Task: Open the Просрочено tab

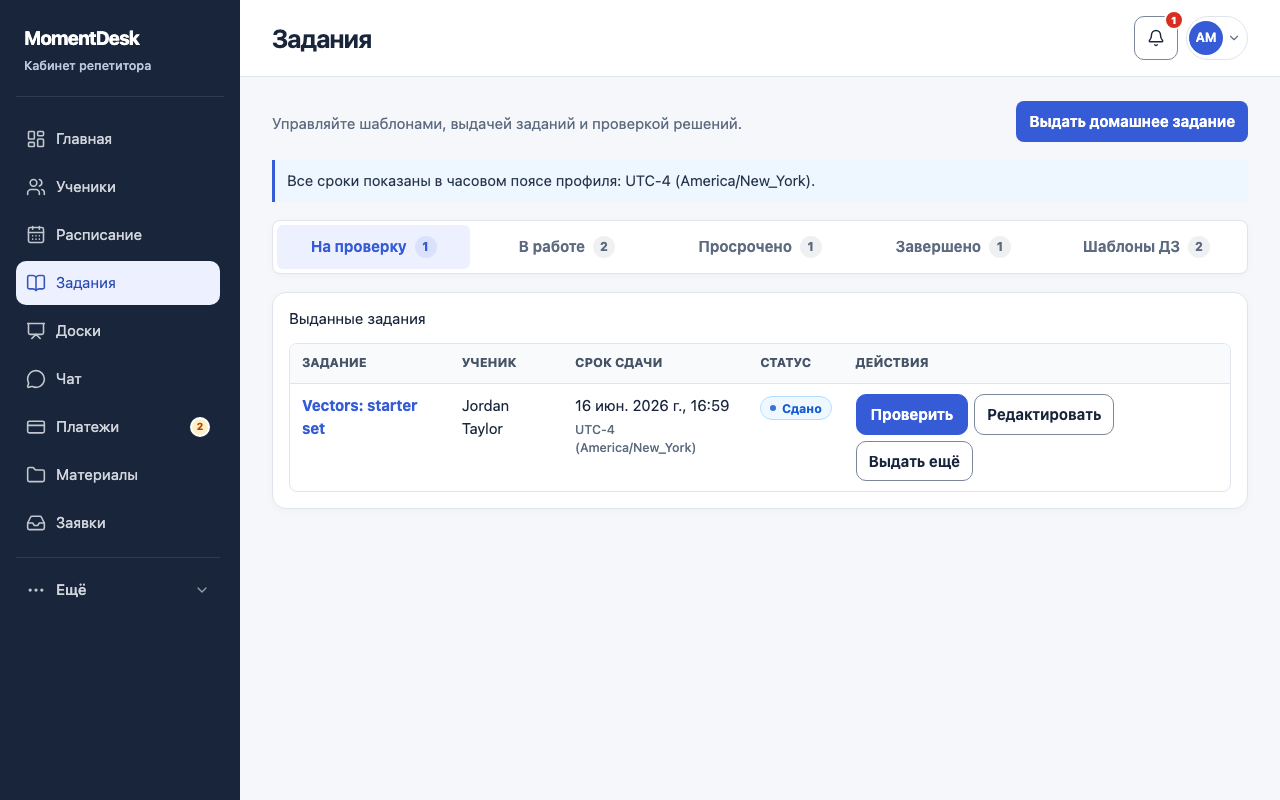Action: point(759,247)
